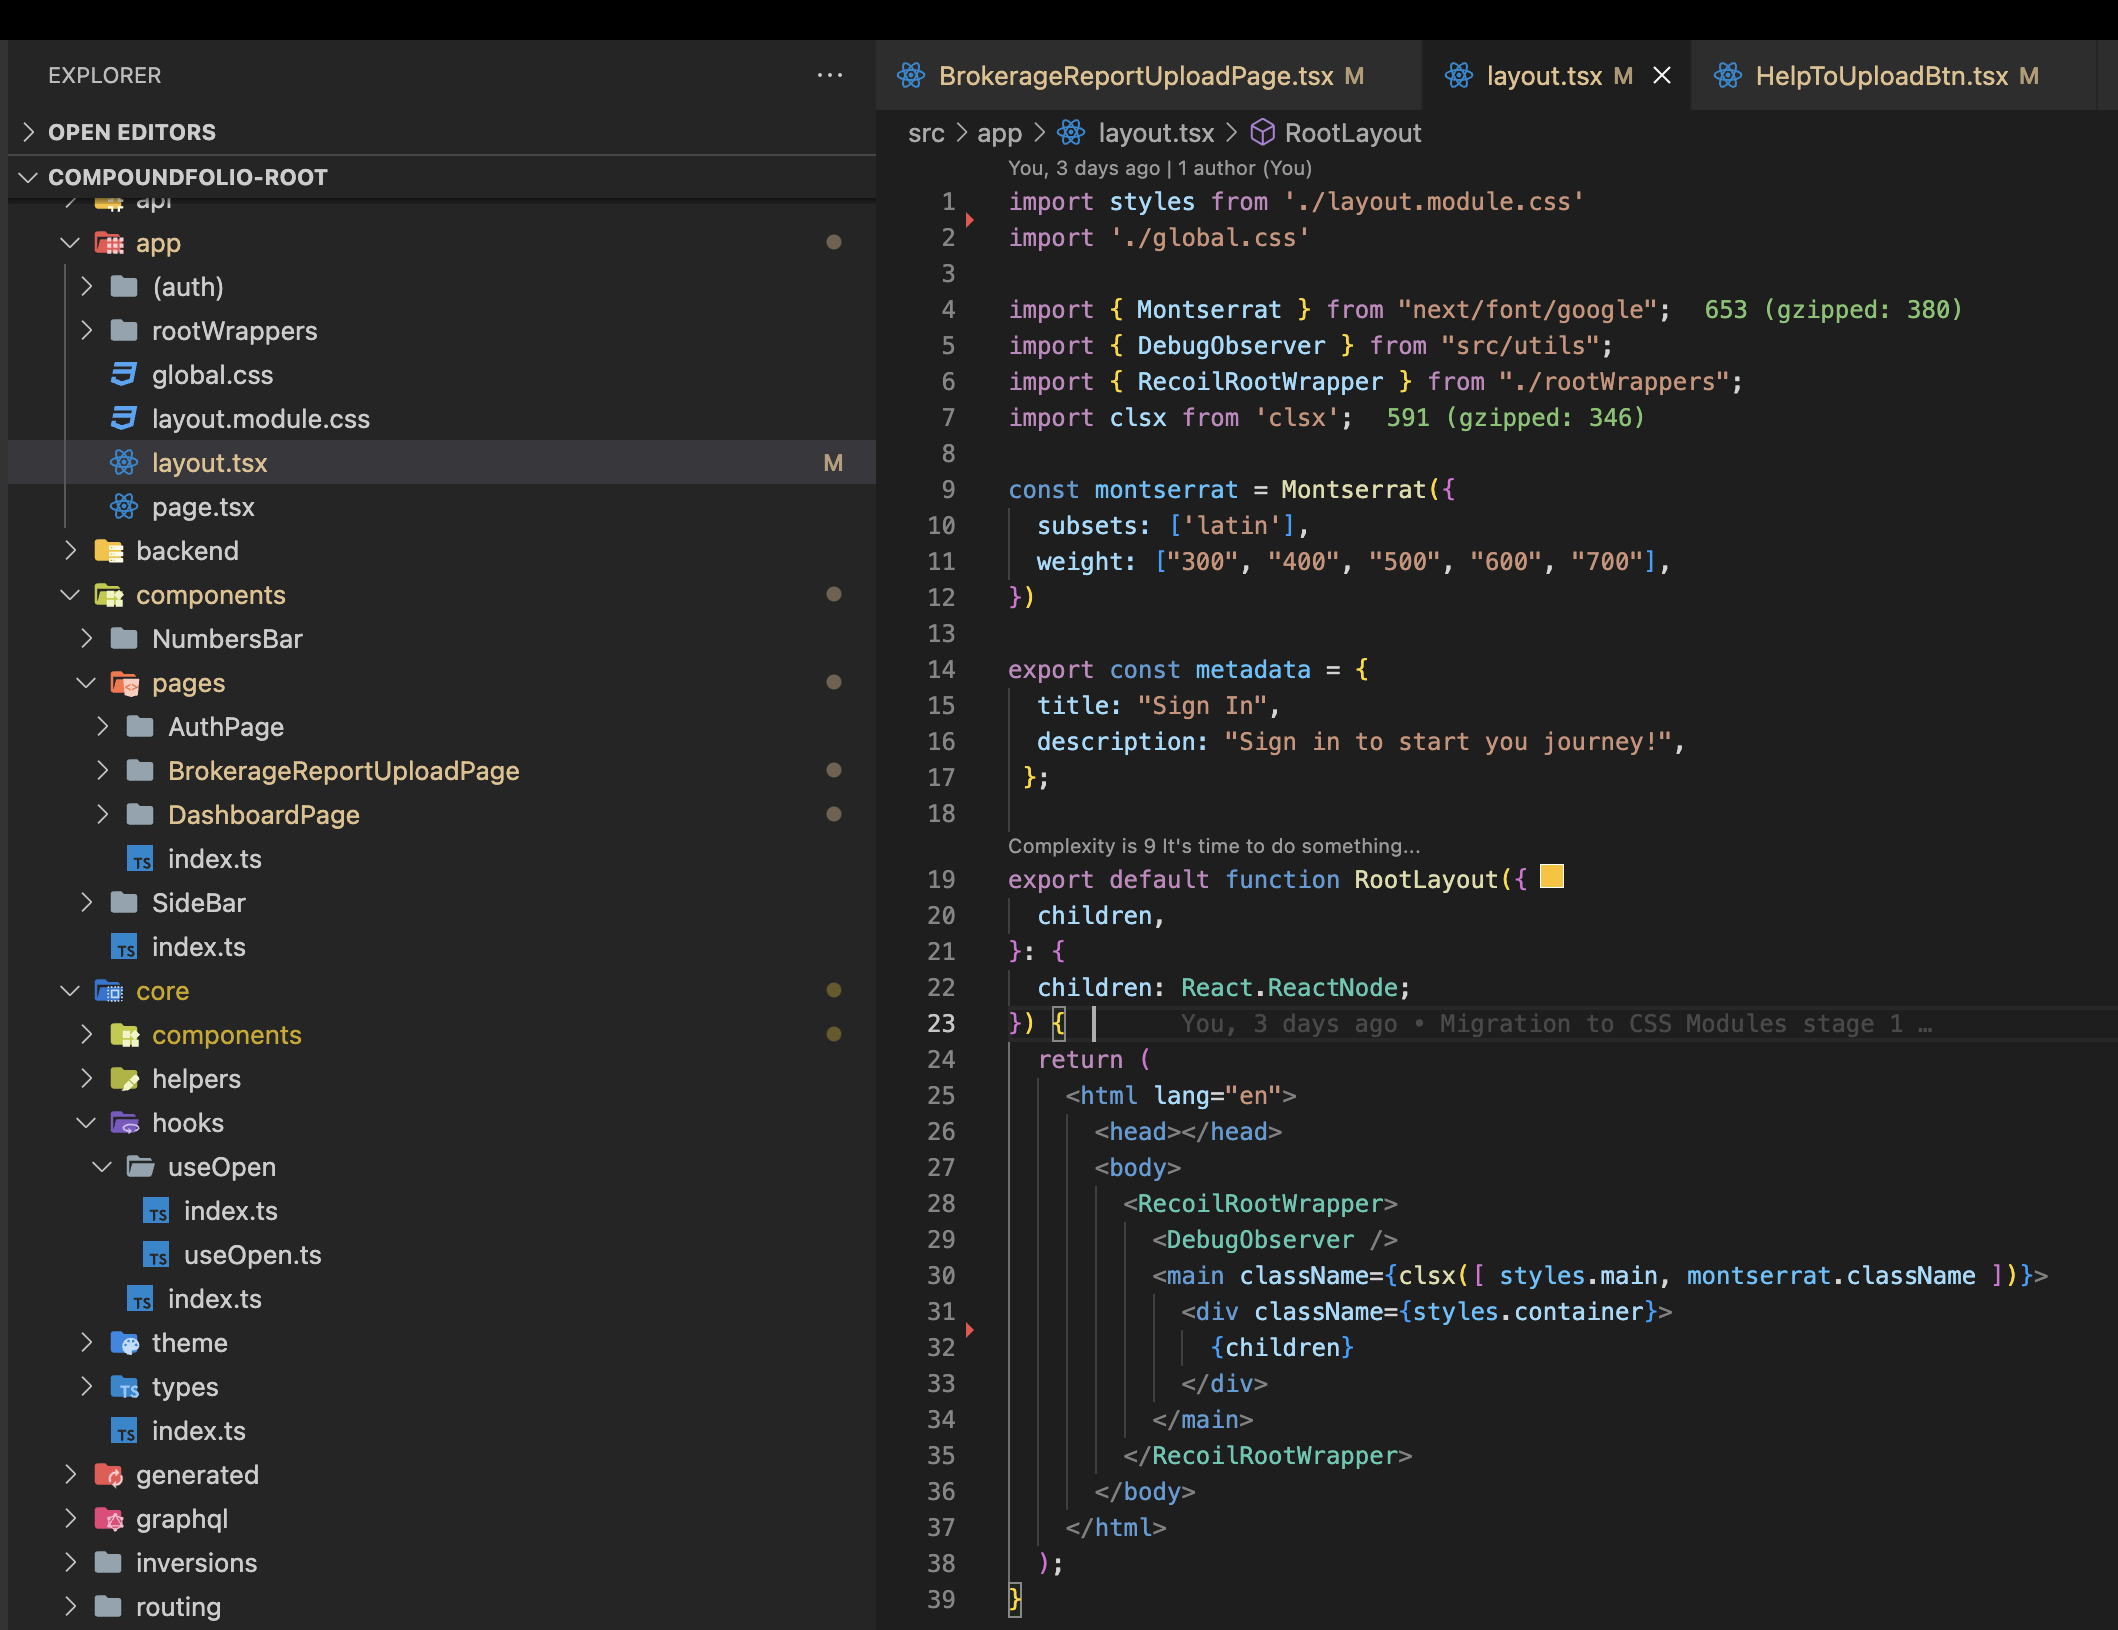The height and width of the screenshot is (1630, 2118).
Task: Close the layout.tsx editor tab
Action: click(x=1663, y=75)
